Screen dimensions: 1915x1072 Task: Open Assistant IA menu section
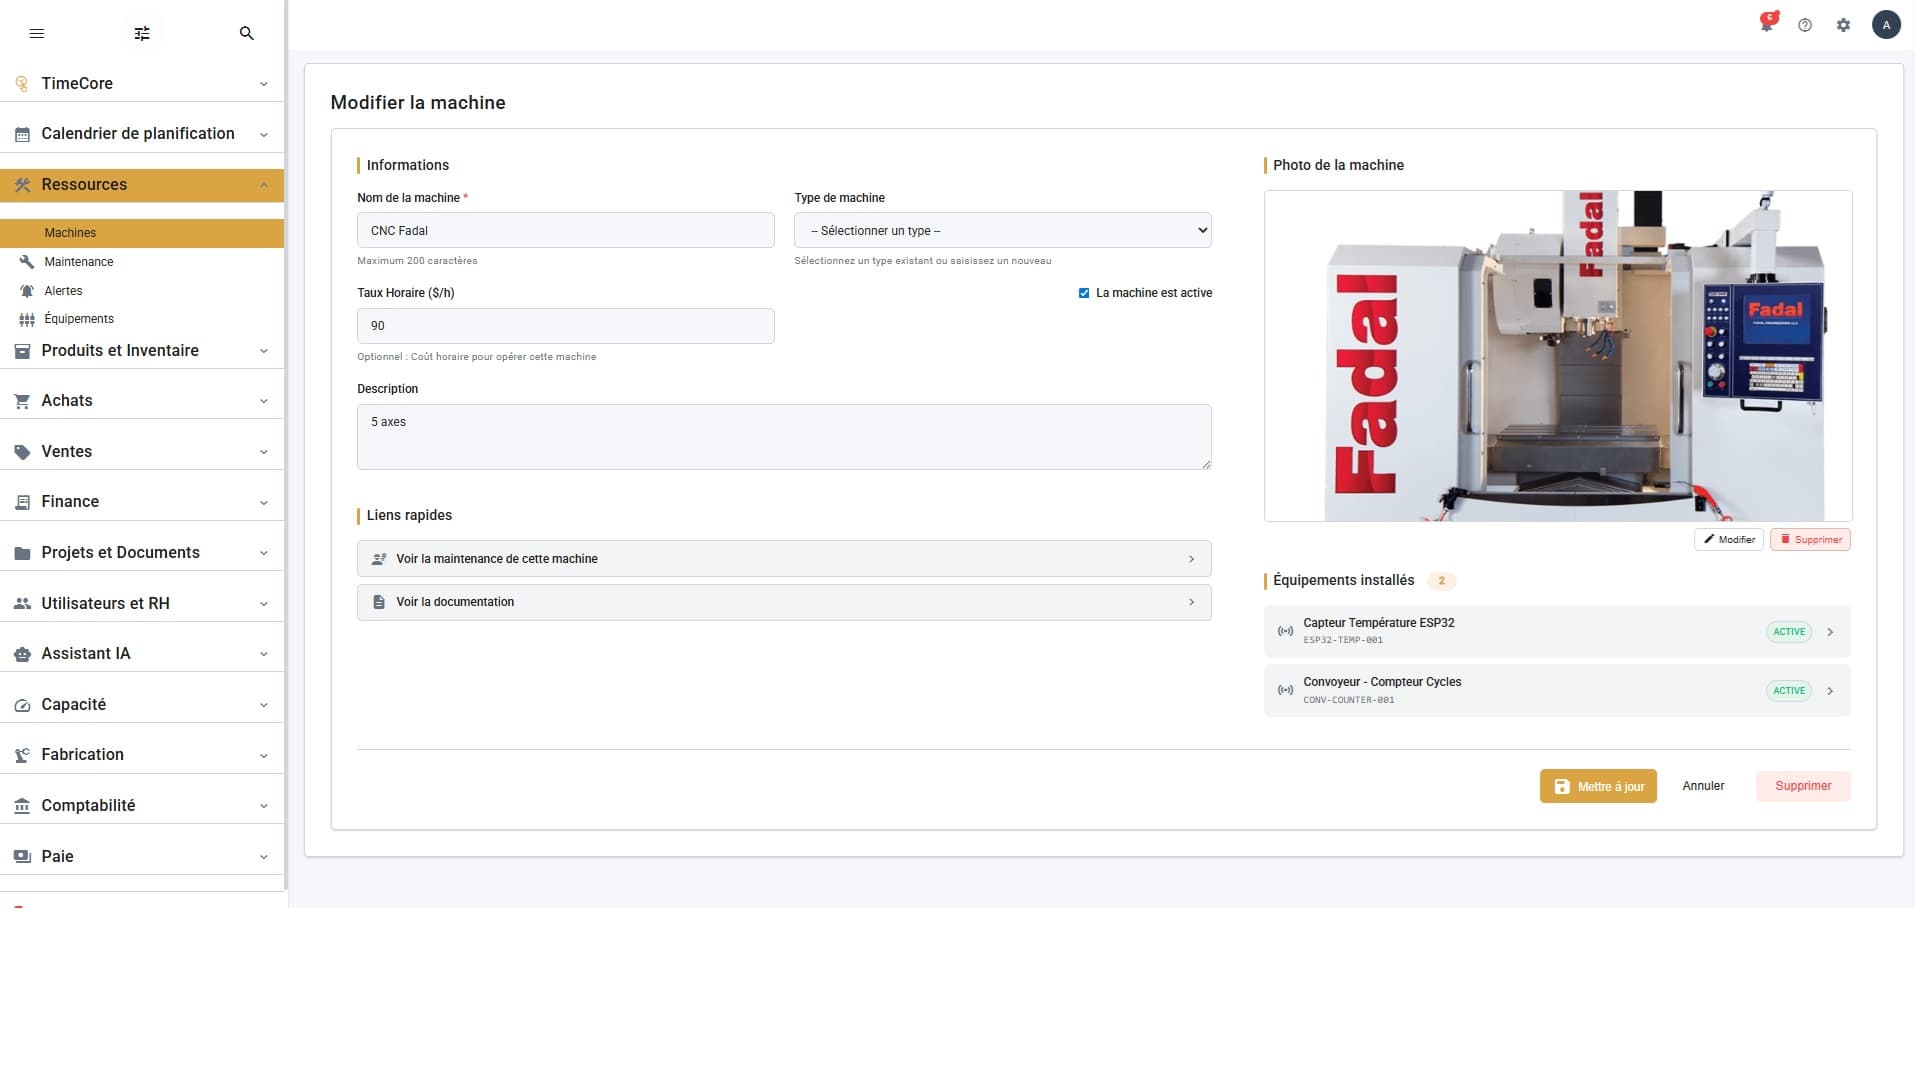[x=142, y=654]
